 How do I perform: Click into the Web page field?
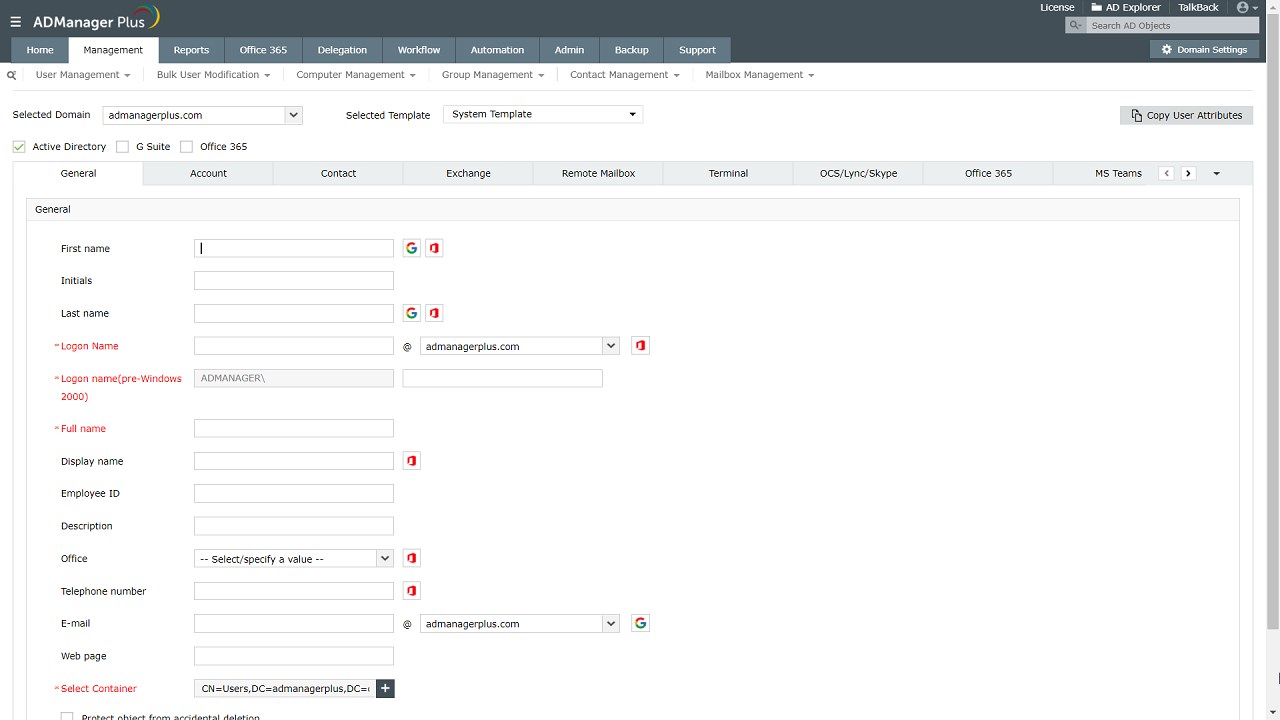coord(294,656)
